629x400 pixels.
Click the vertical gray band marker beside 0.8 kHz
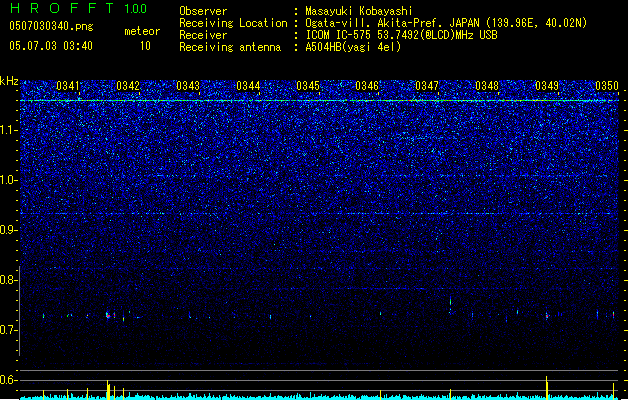coord(19,311)
